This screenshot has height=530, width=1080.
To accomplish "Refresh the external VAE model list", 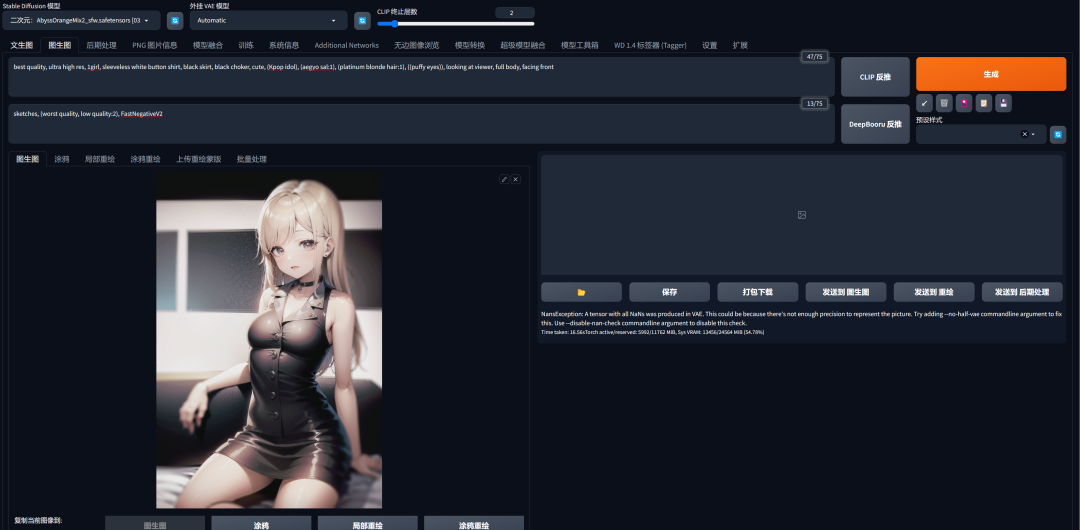I will (362, 21).
